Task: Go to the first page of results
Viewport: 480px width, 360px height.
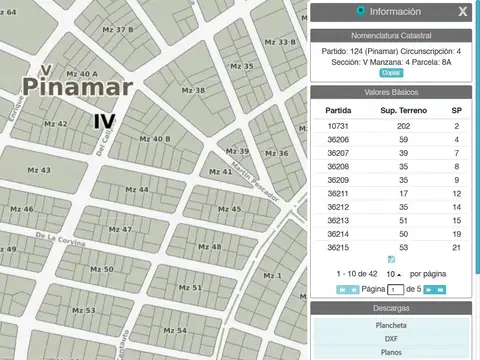Action: click(x=342, y=290)
